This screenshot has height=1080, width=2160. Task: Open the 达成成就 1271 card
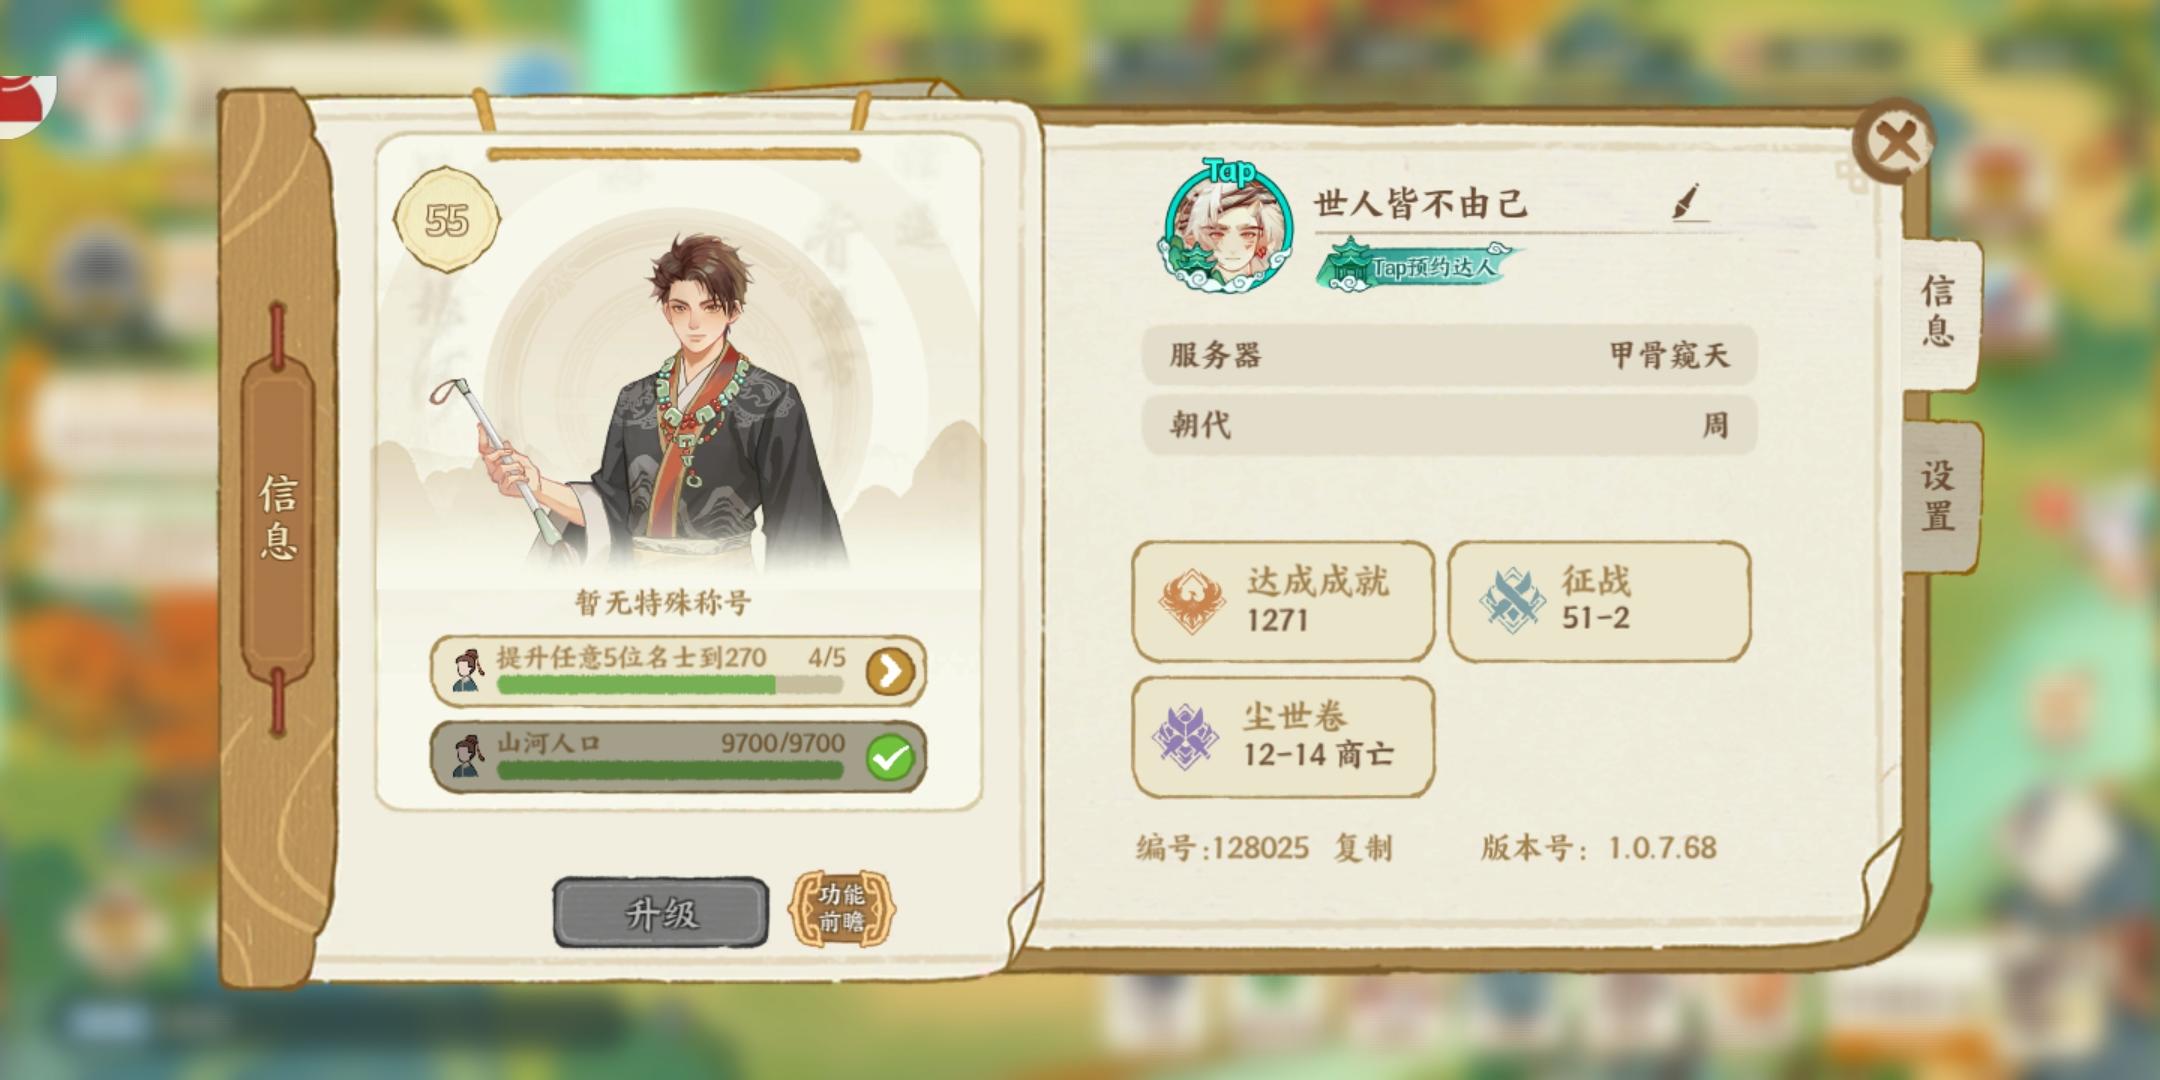tap(1283, 601)
